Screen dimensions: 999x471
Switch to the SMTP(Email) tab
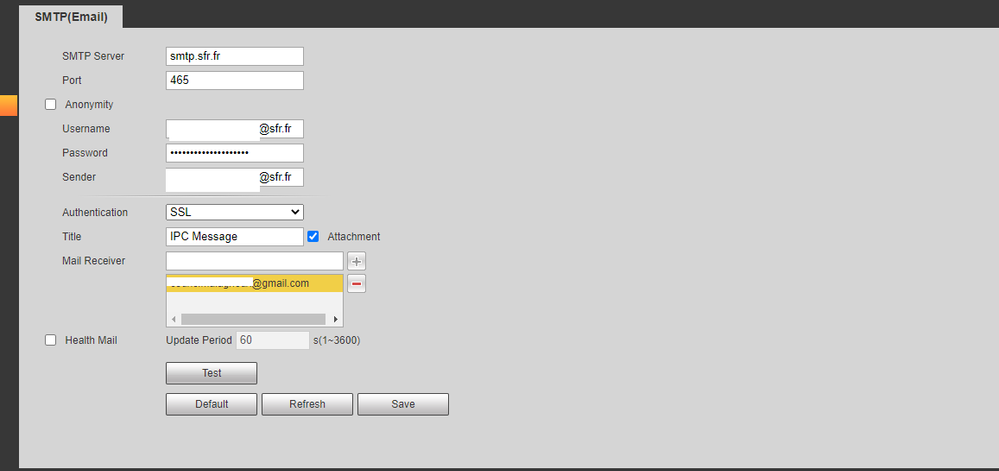(71, 17)
